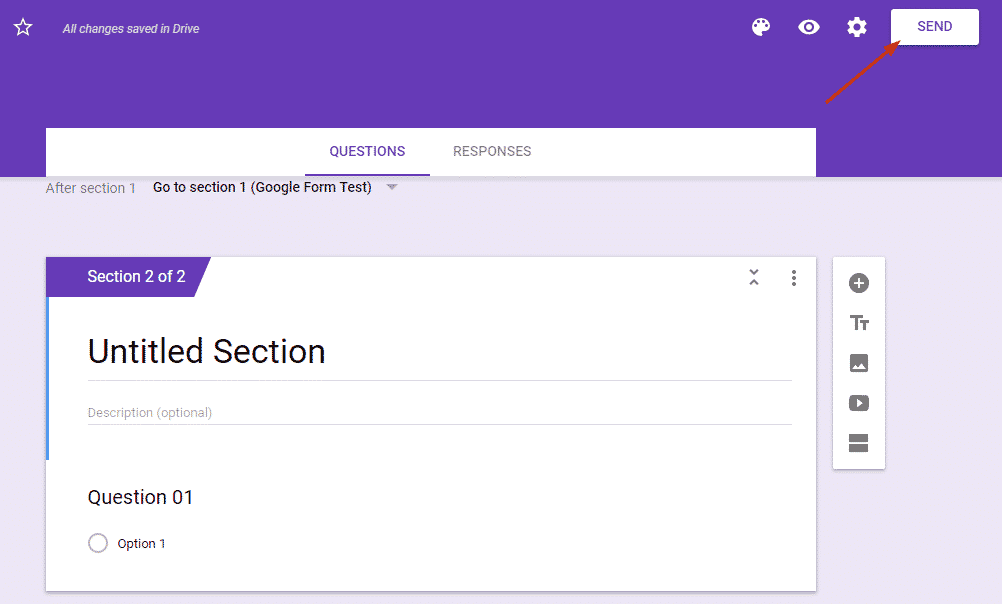
Task: Open form settings gear
Action: [x=857, y=27]
